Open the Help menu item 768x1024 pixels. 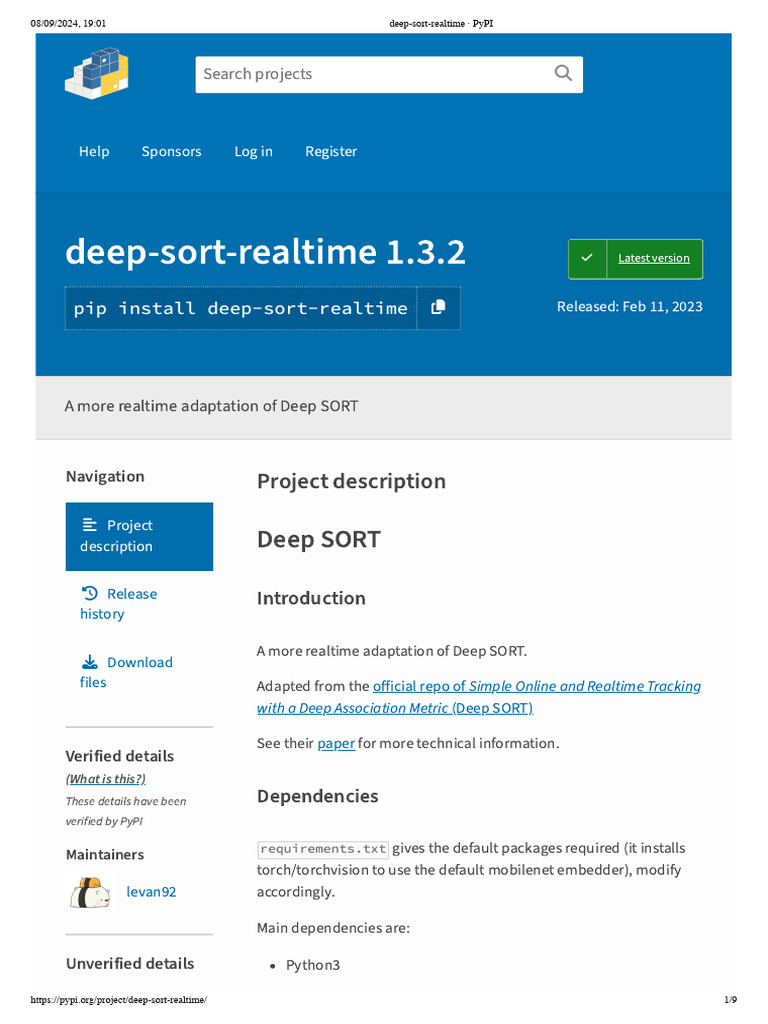(94, 152)
